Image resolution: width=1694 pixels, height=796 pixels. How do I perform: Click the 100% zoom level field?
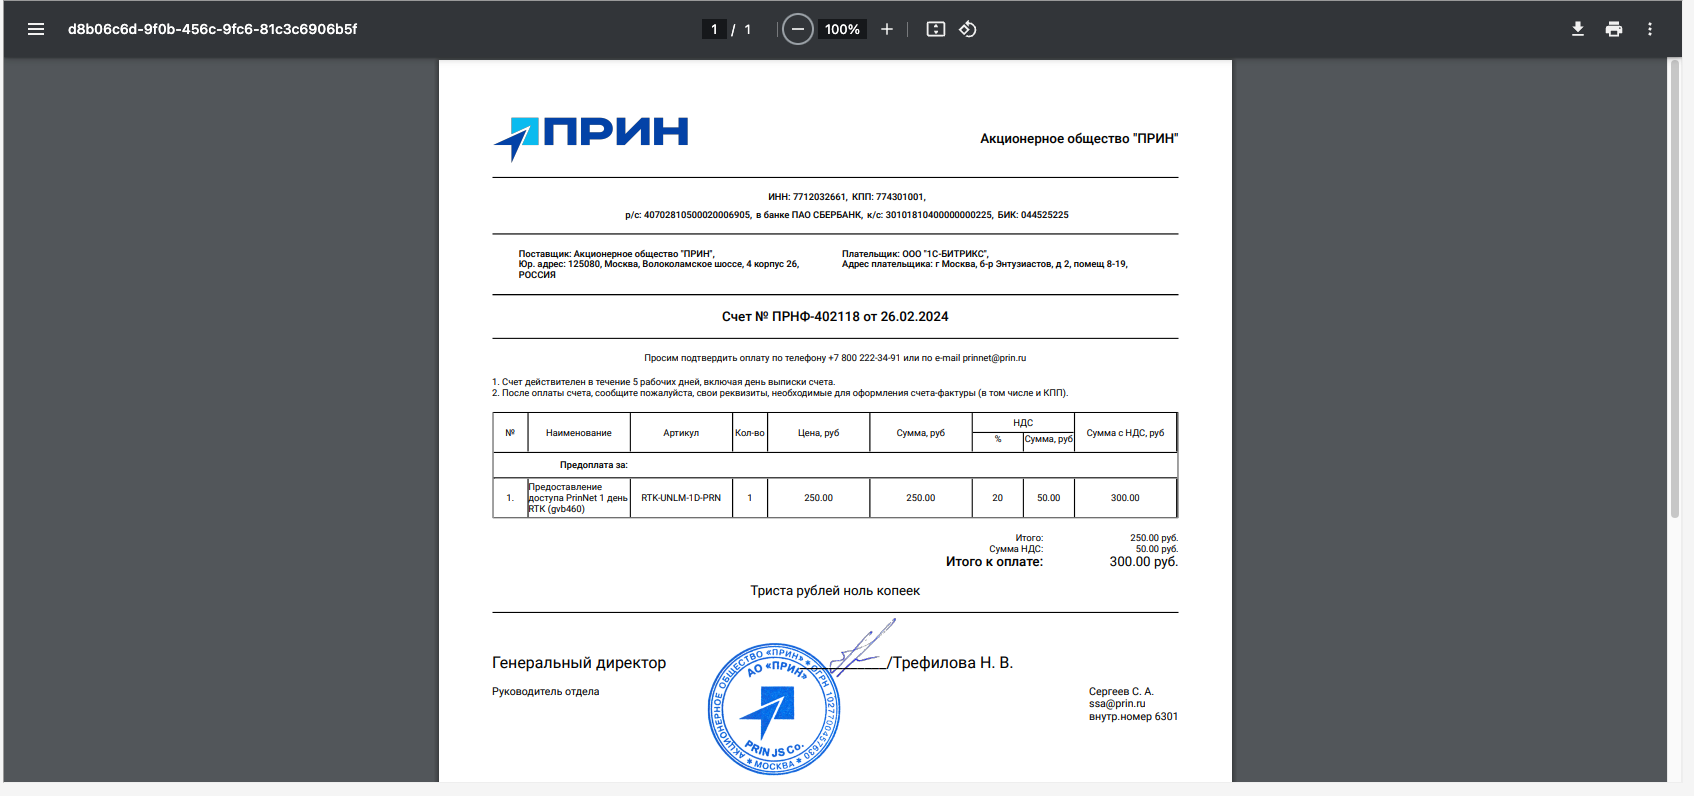click(x=842, y=29)
